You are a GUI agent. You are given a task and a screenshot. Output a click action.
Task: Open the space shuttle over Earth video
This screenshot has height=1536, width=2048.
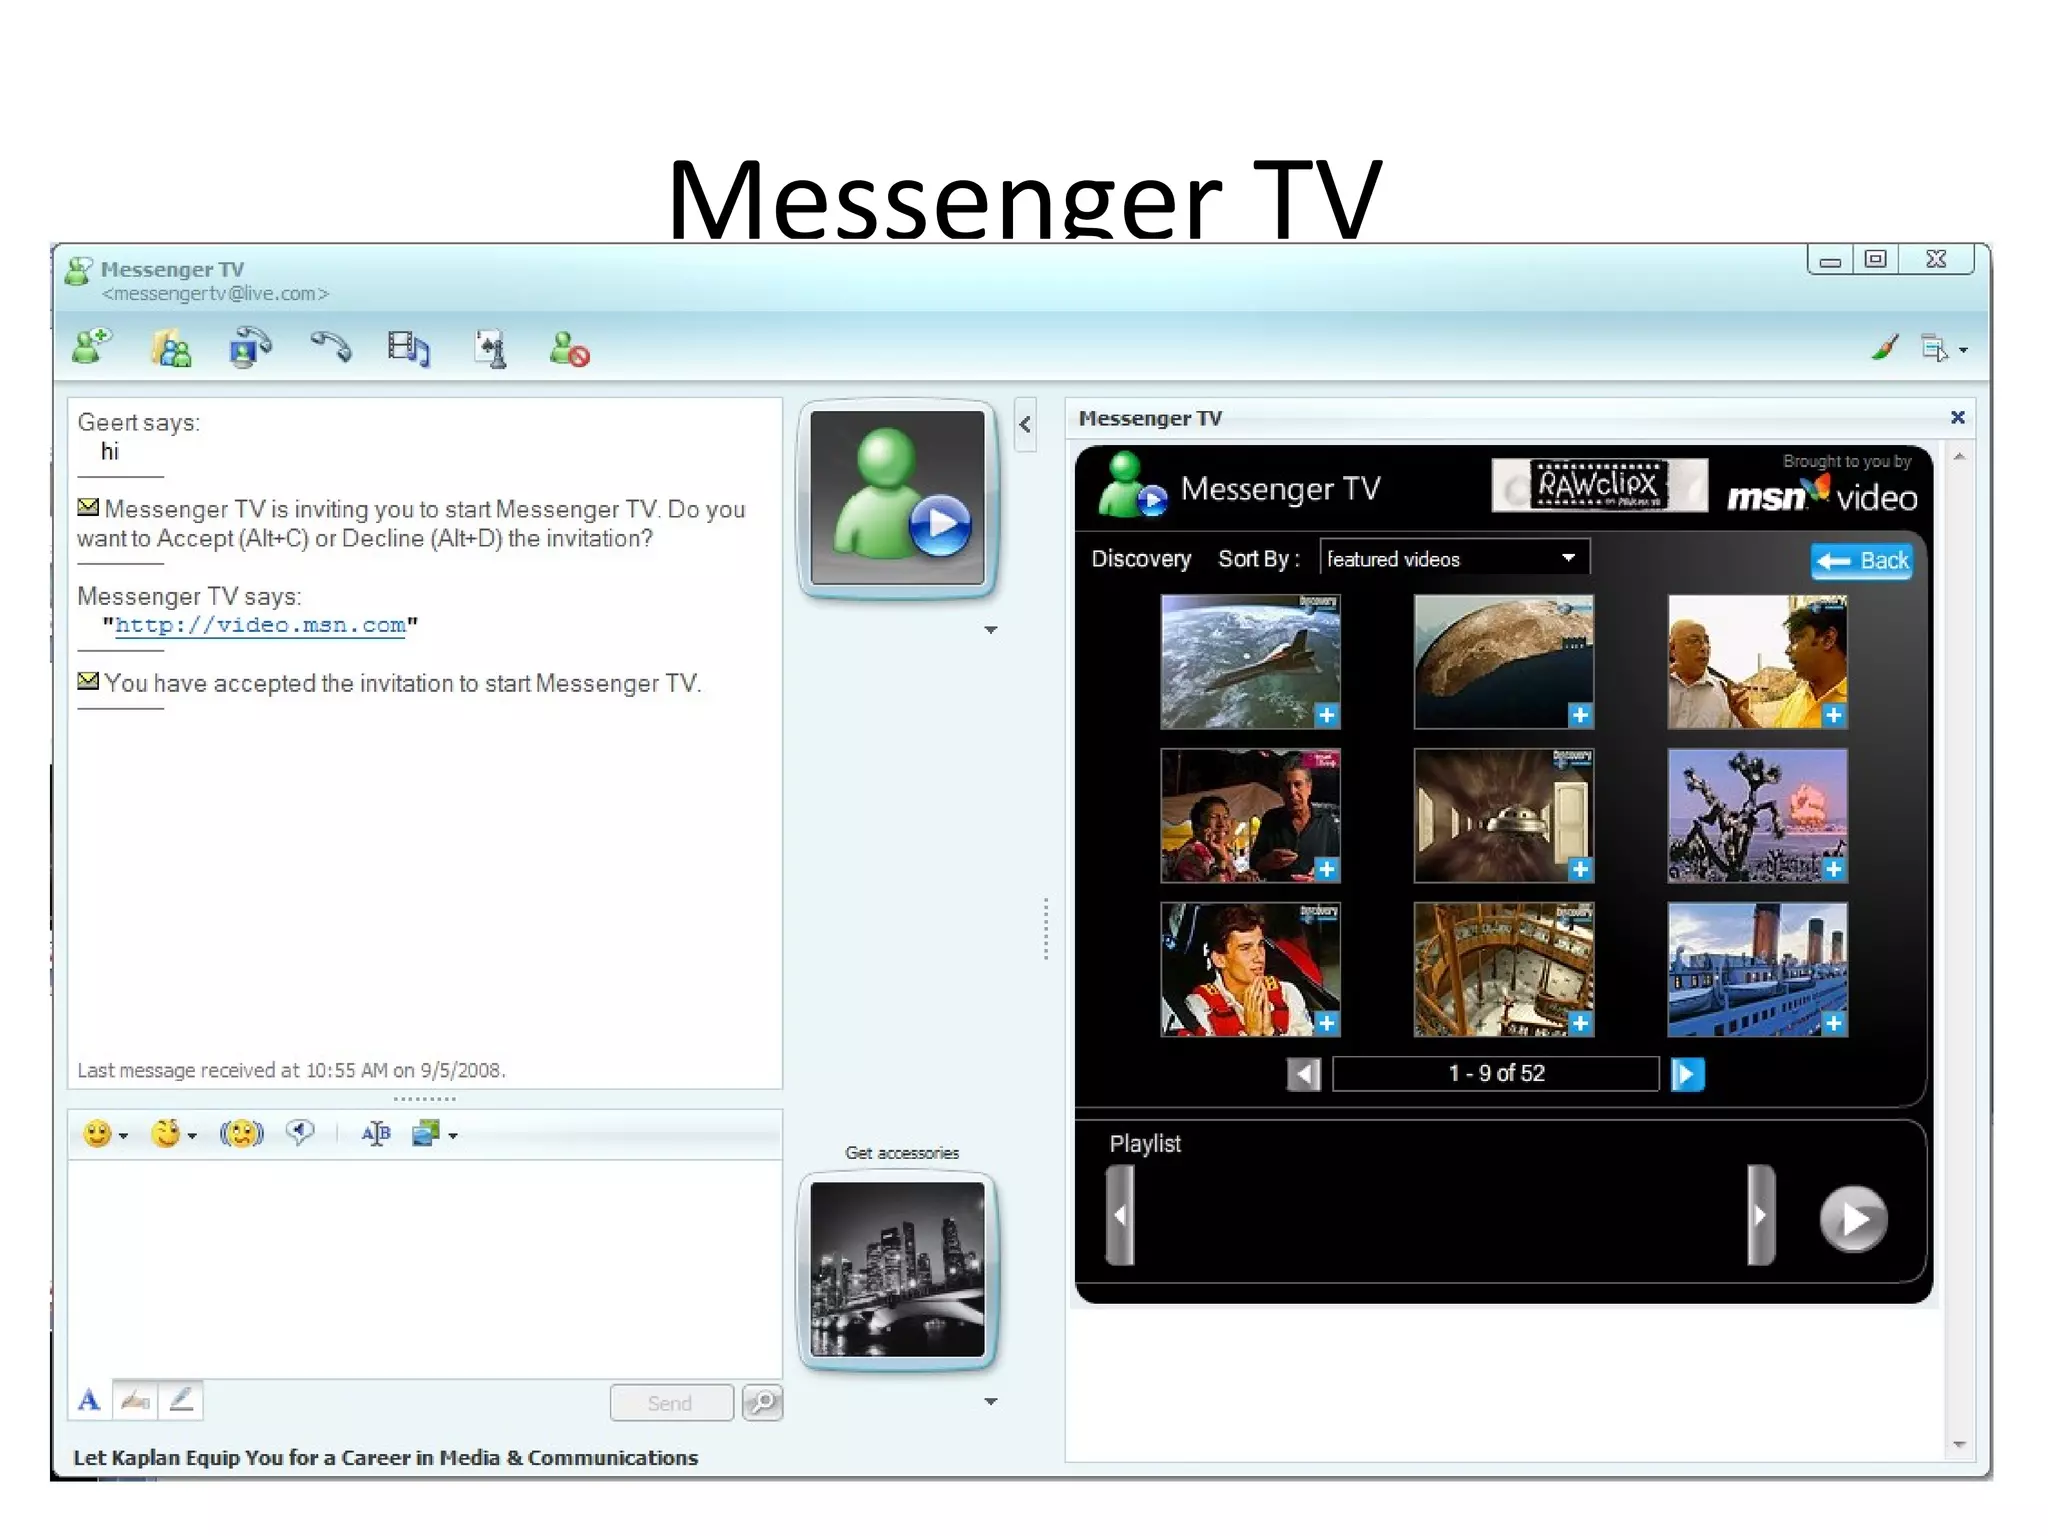pyautogui.click(x=1250, y=662)
